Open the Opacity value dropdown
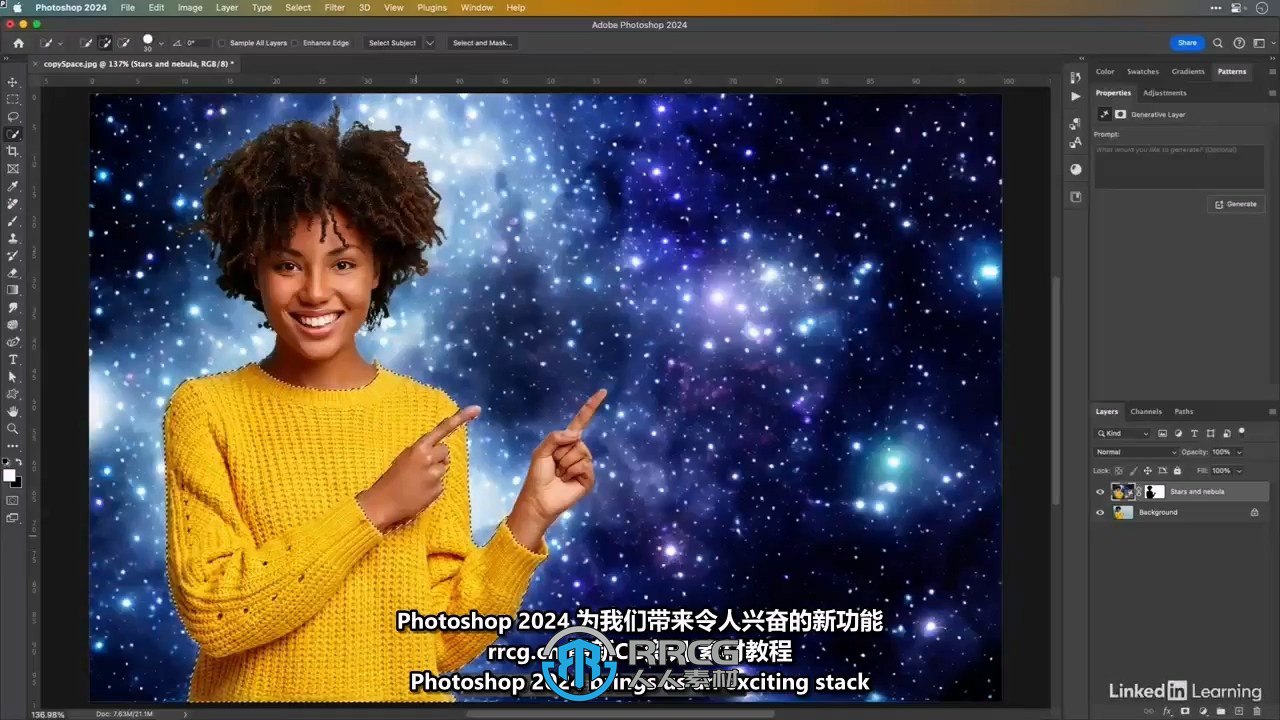Image resolution: width=1280 pixels, height=720 pixels. click(x=1240, y=452)
